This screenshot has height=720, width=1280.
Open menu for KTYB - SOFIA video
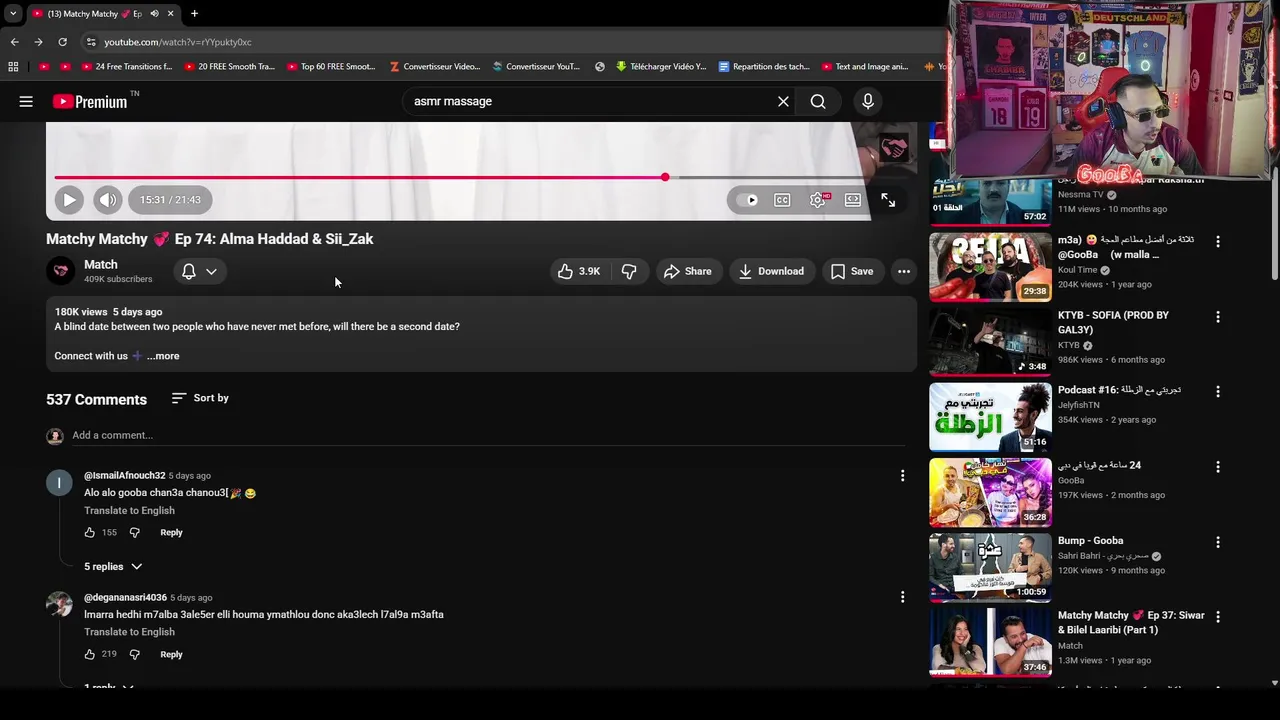coord(1217,317)
